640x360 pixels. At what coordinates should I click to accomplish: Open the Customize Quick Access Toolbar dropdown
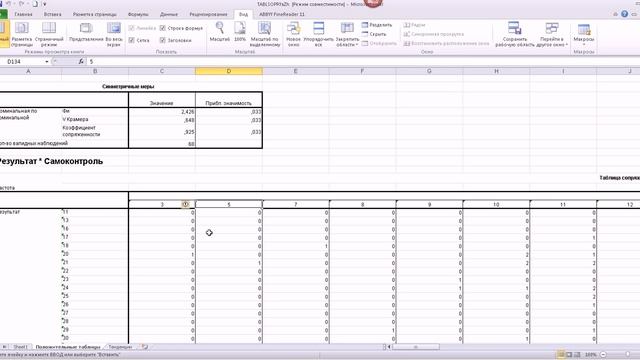(x=44, y=4)
